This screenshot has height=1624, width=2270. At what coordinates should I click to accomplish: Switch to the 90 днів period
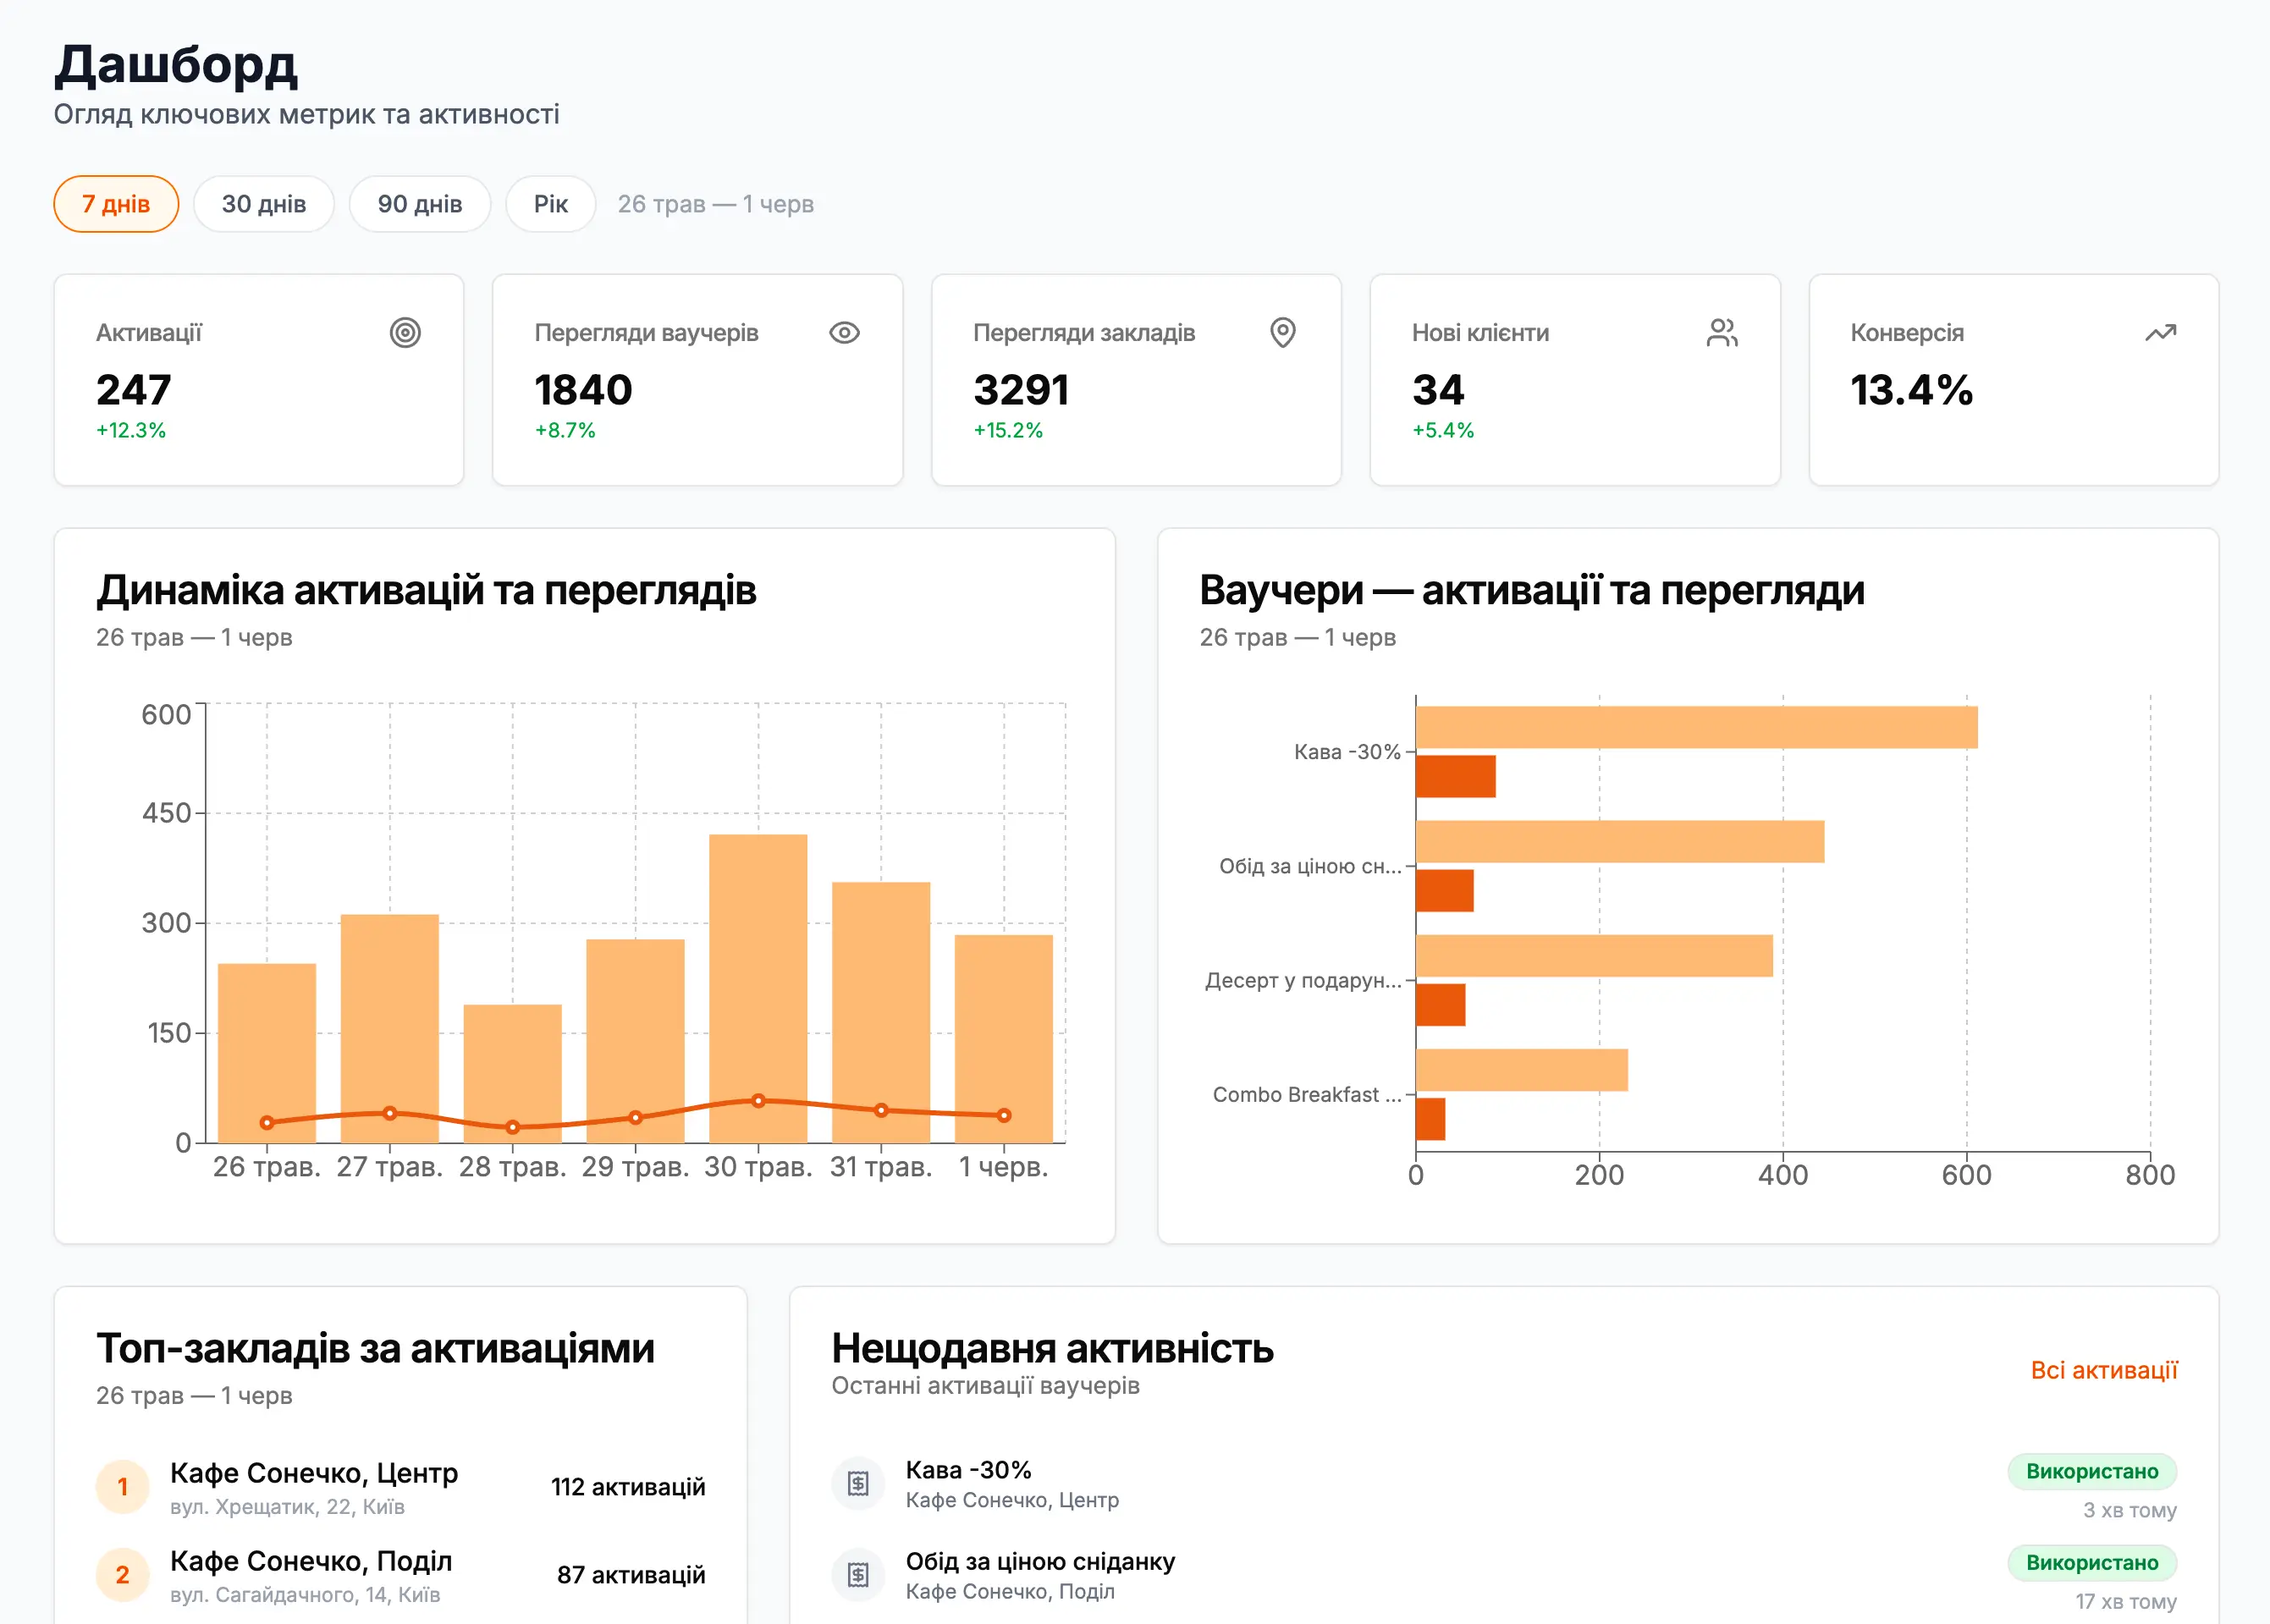pos(420,204)
